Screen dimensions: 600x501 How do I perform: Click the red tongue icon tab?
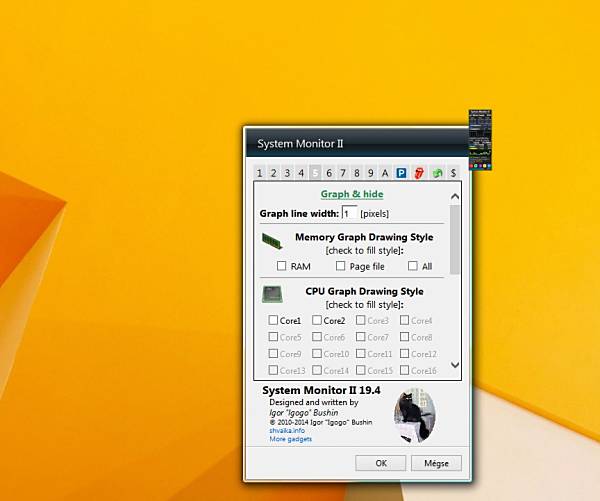419,173
